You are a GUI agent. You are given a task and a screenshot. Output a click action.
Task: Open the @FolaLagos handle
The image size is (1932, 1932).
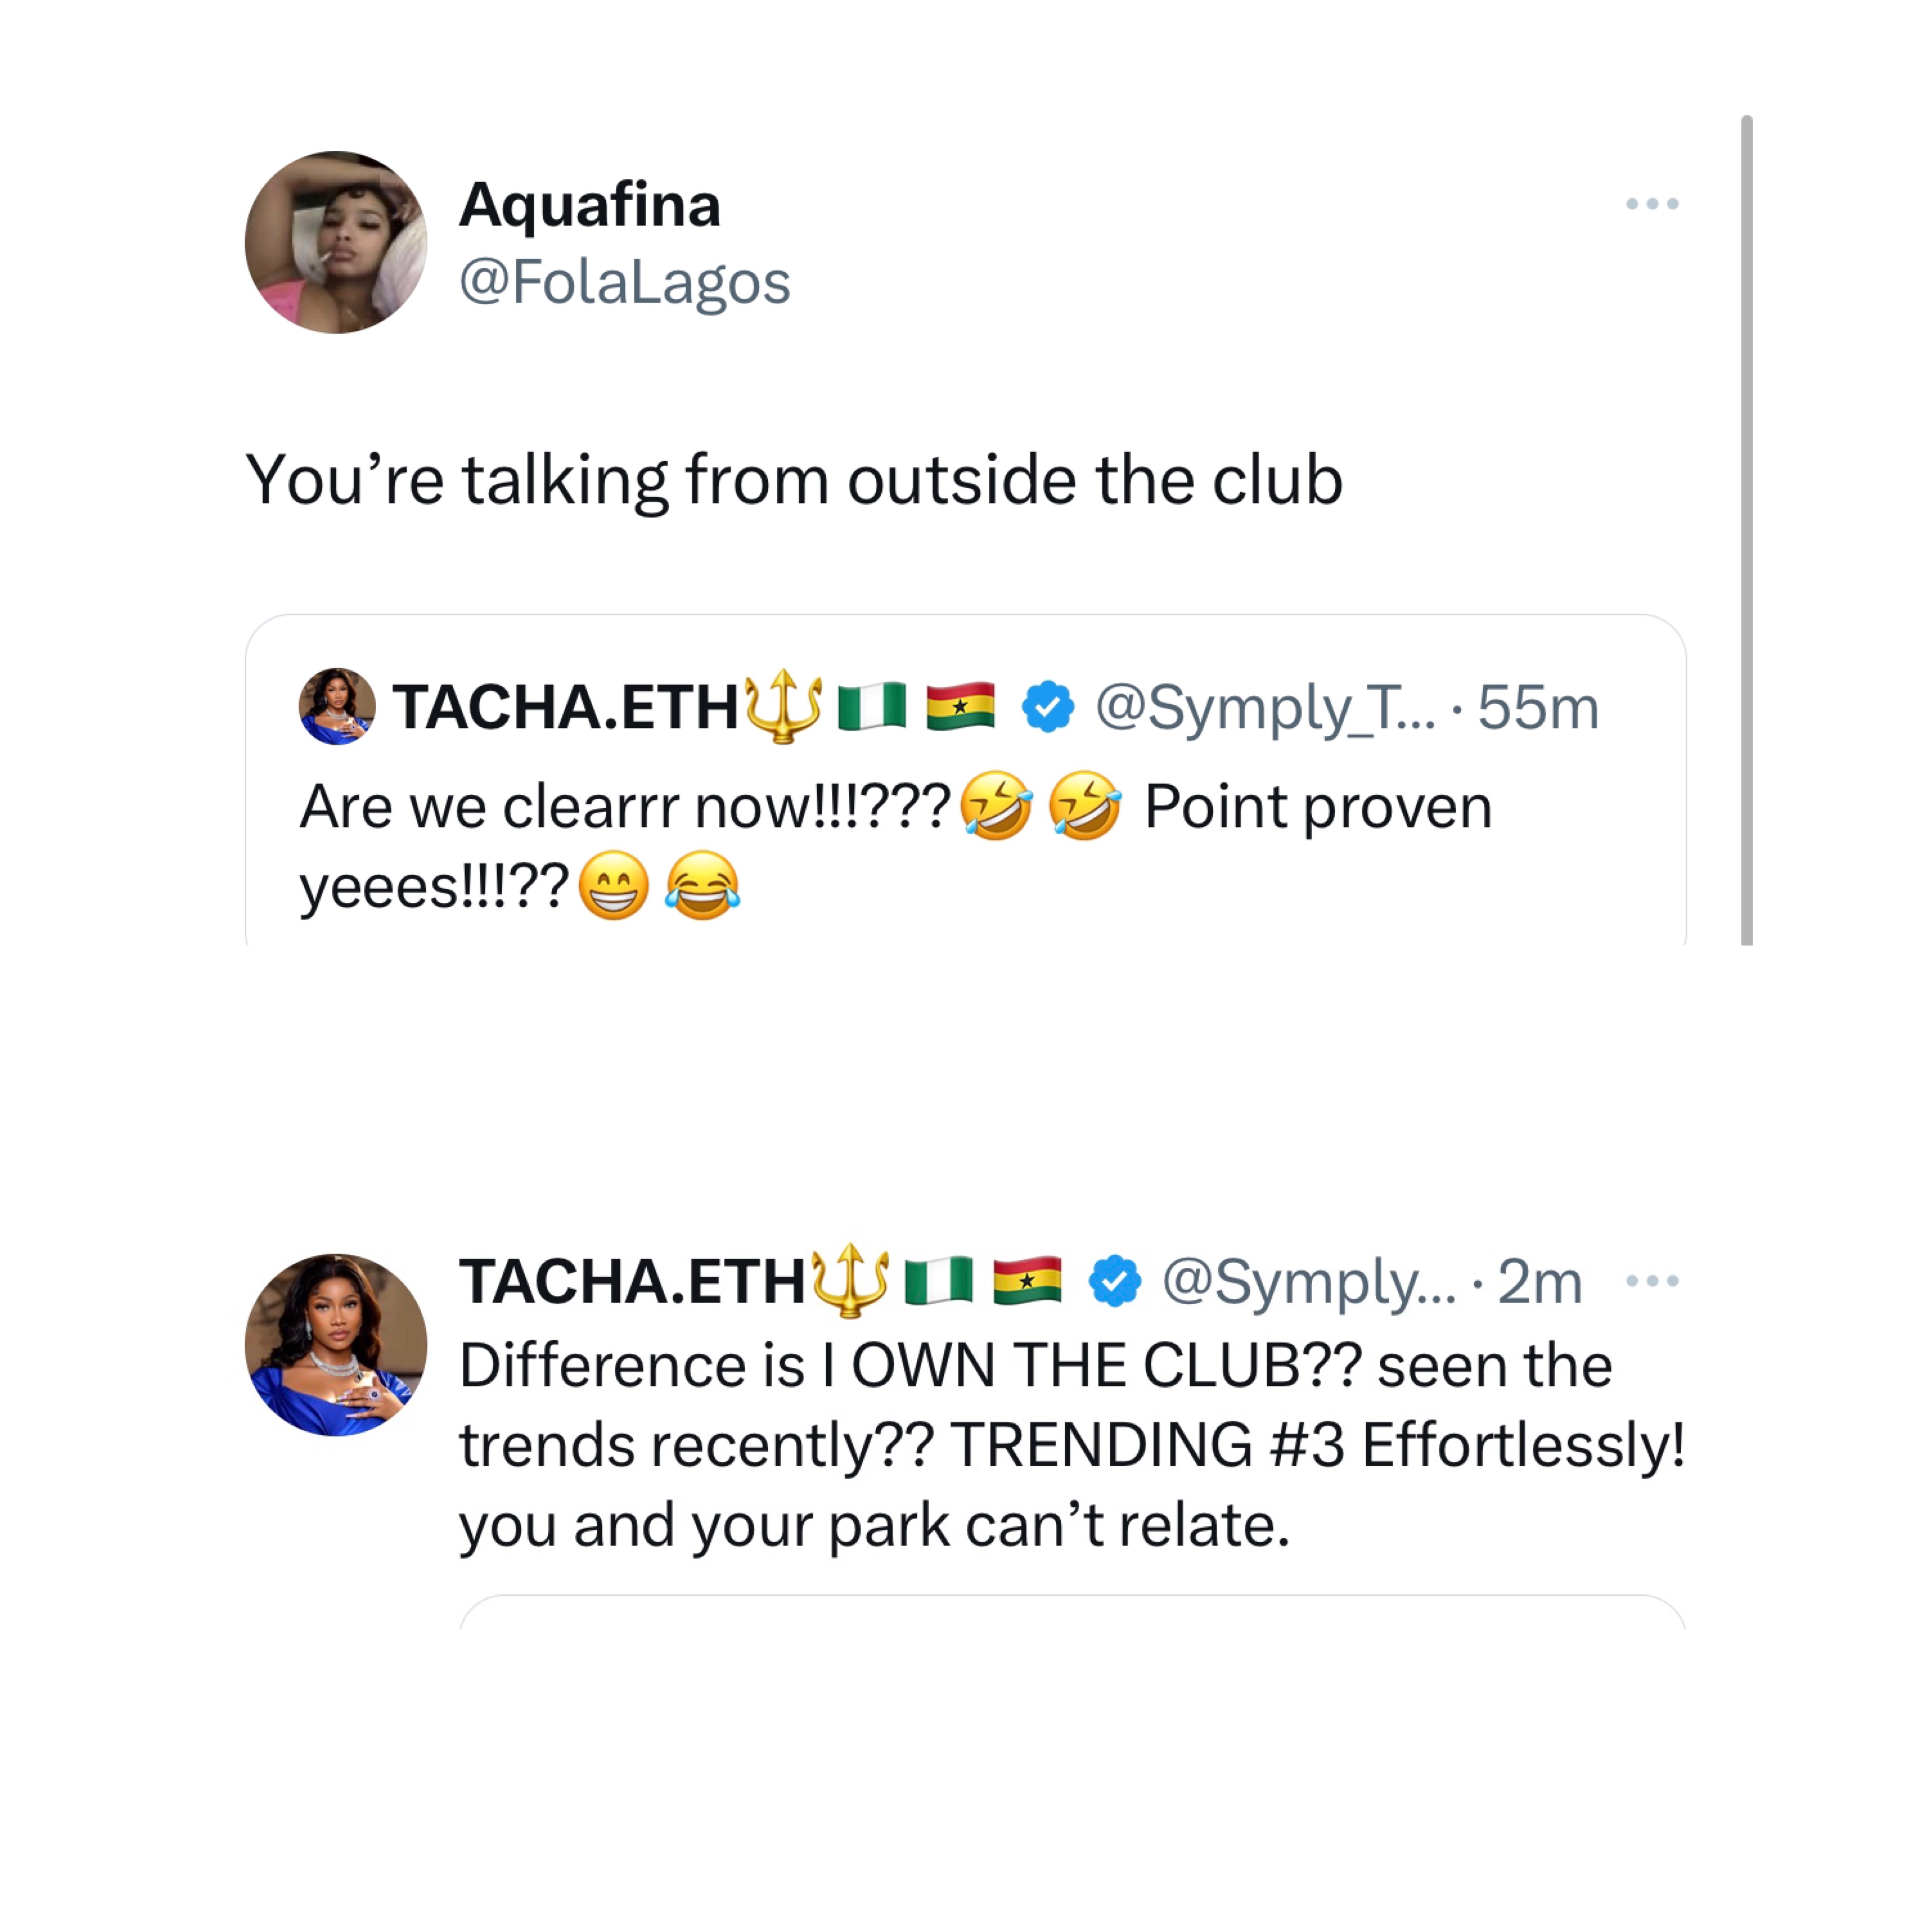coord(625,282)
